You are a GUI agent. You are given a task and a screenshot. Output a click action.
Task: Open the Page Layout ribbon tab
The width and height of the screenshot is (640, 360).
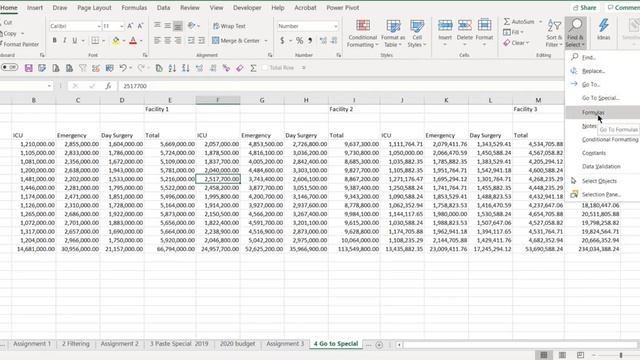click(x=94, y=8)
